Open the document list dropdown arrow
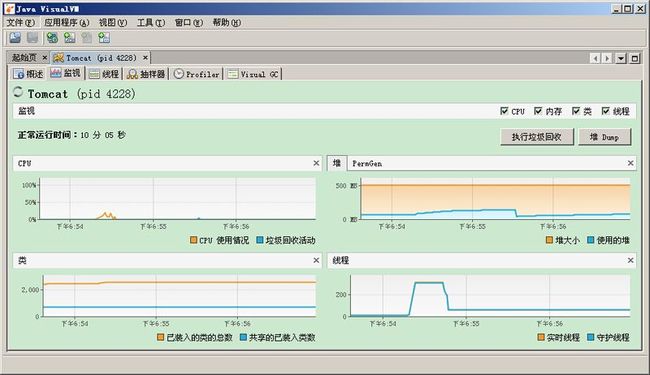 tap(621, 58)
